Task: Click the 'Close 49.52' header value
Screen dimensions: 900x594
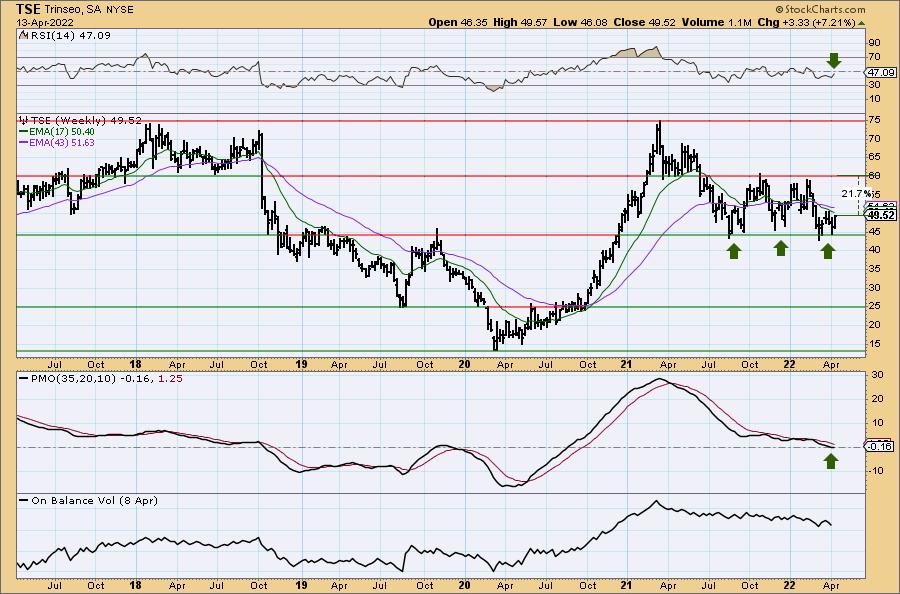Action: click(x=644, y=22)
